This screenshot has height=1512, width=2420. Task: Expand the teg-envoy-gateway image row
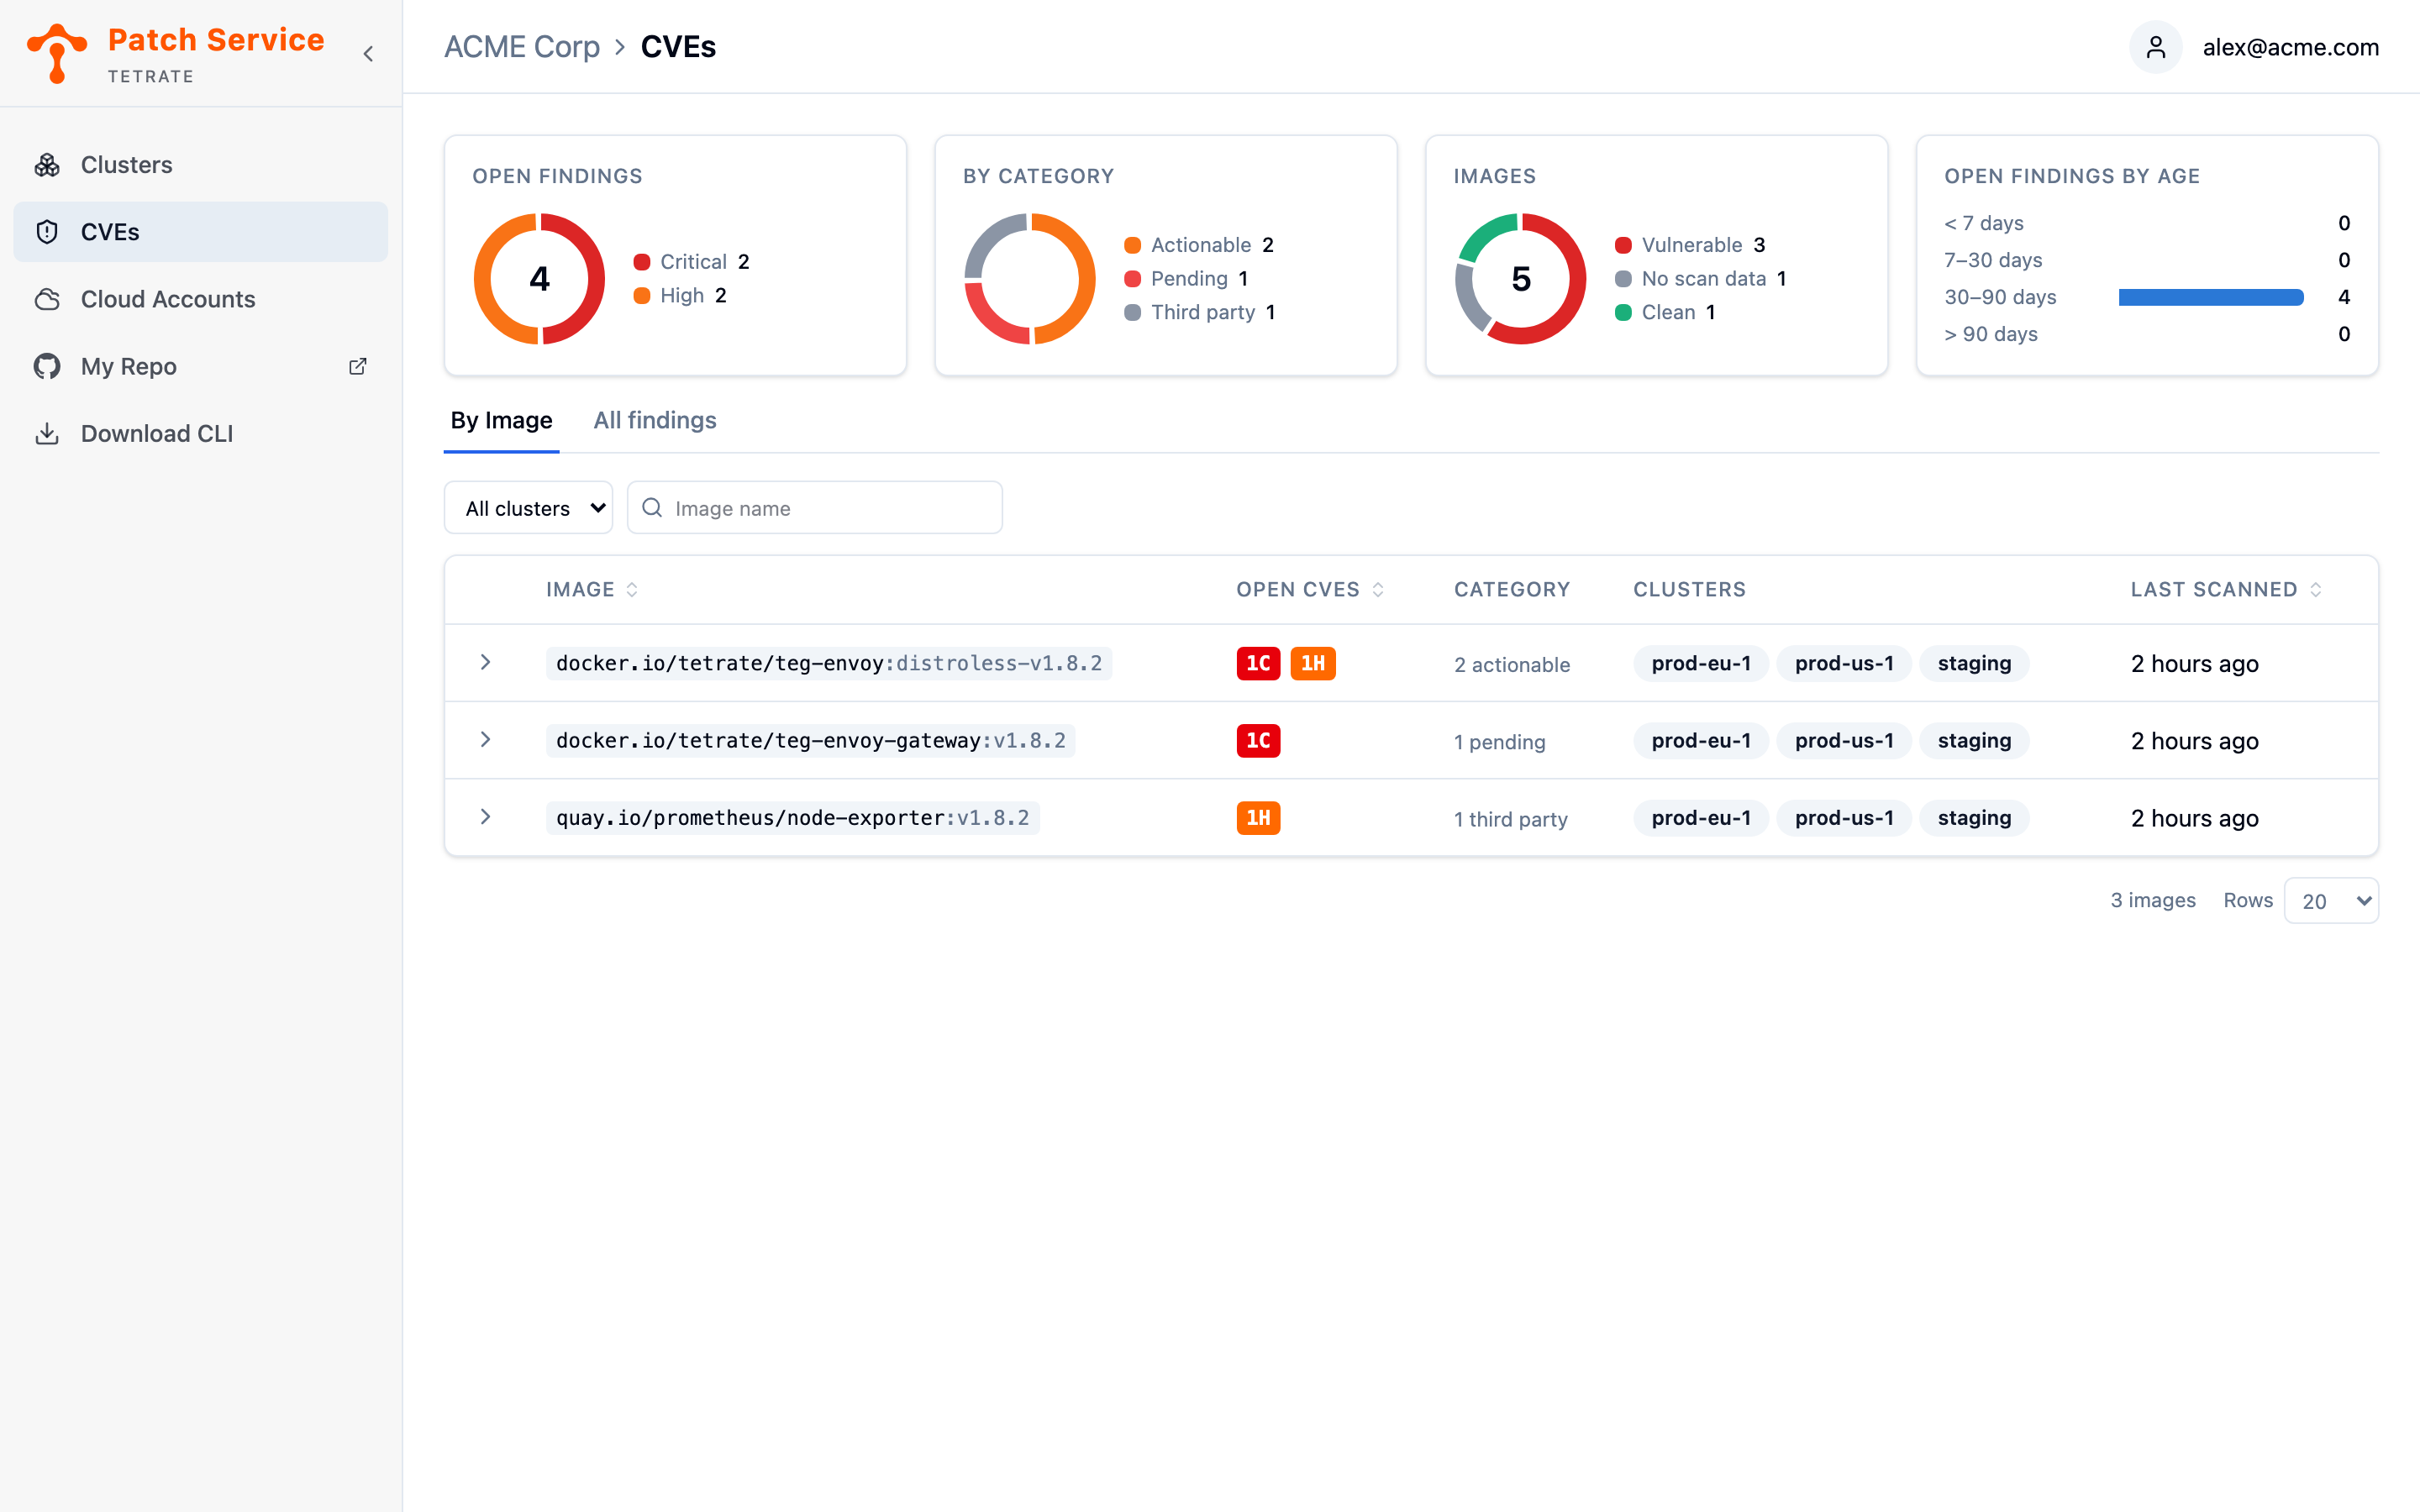[485, 740]
